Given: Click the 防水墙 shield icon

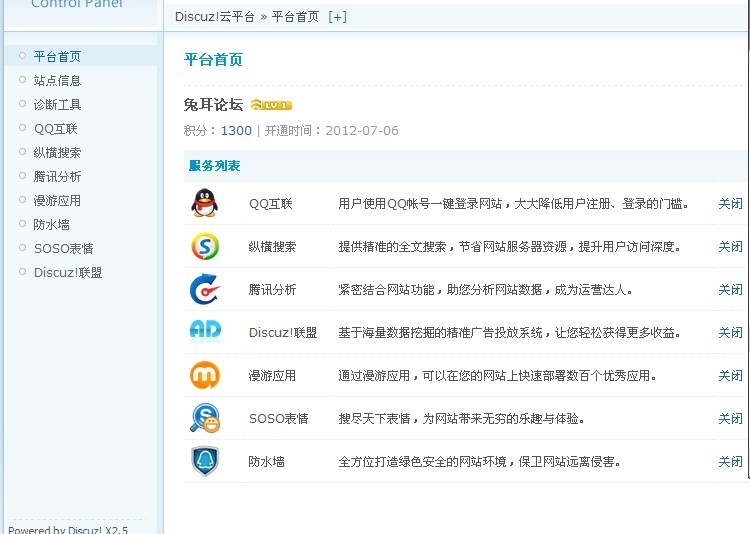Looking at the screenshot, I should pyautogui.click(x=205, y=461).
